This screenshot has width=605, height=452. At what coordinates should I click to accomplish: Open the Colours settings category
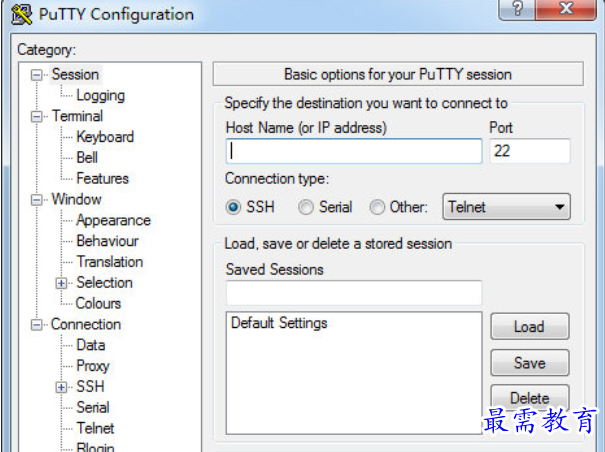(x=98, y=303)
